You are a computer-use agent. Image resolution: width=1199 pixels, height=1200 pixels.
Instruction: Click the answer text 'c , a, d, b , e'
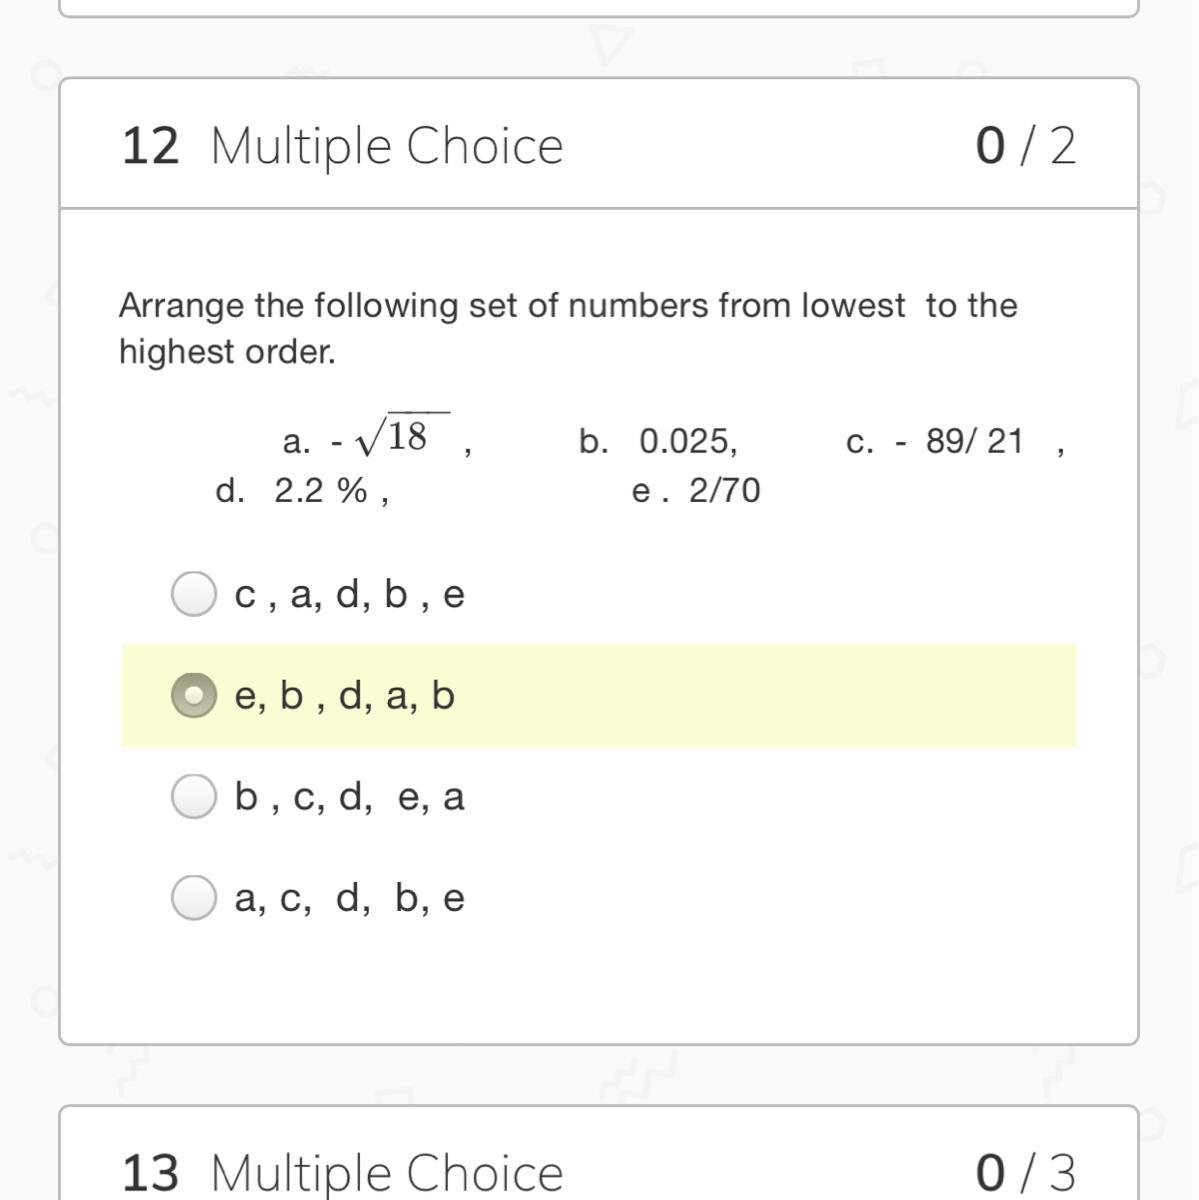coord(349,595)
